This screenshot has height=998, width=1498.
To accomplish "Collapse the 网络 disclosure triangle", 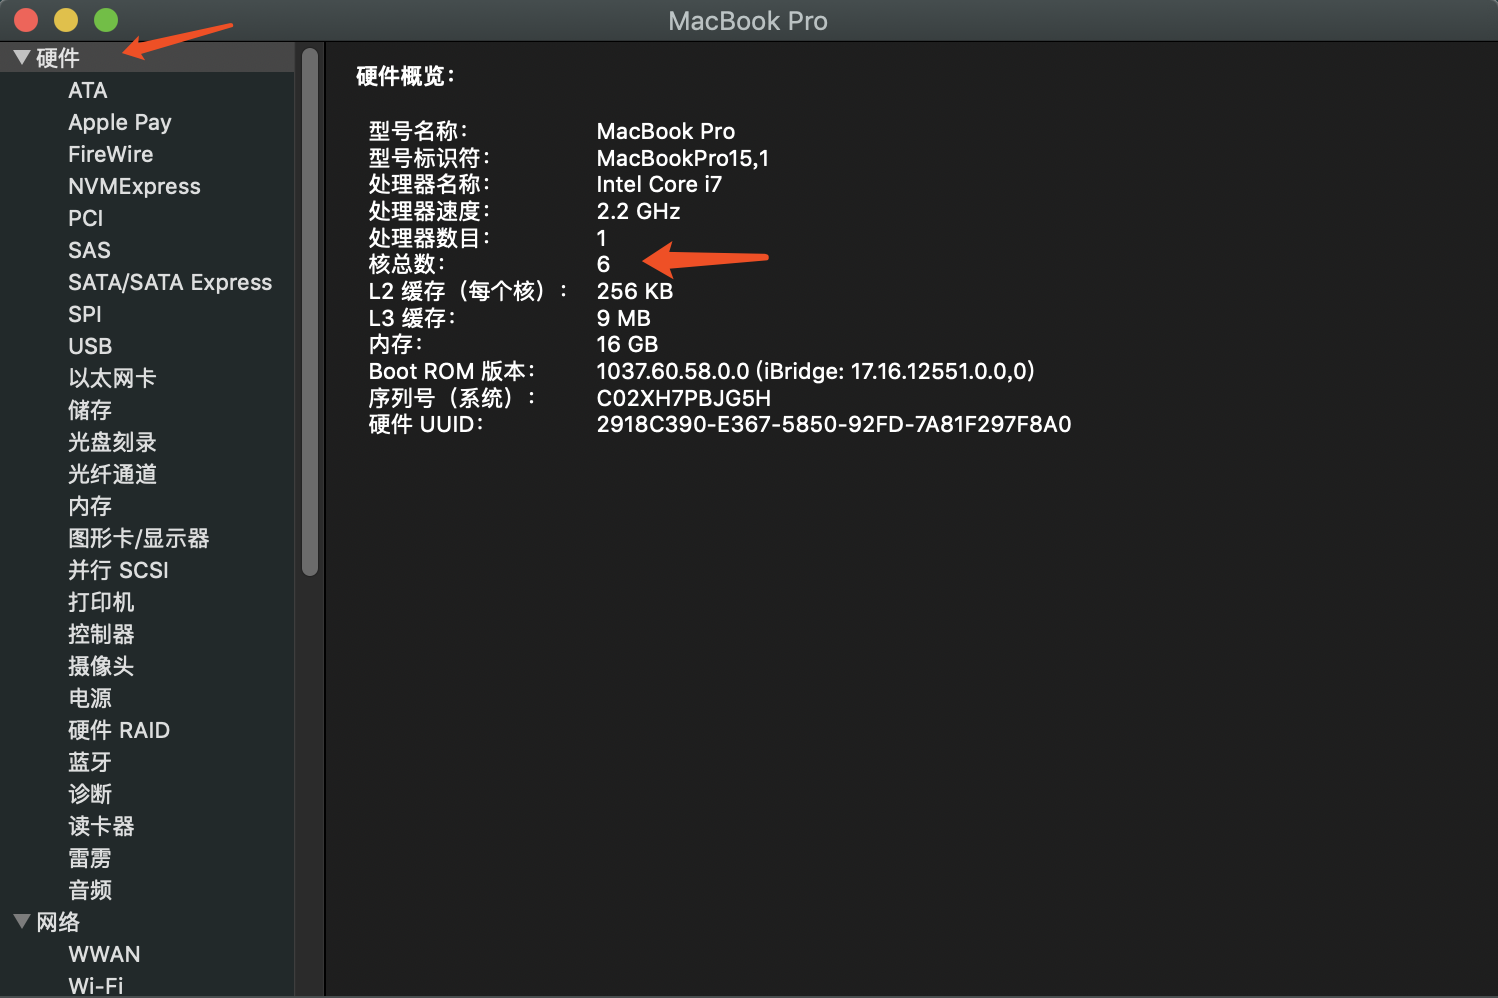I will coord(21,921).
